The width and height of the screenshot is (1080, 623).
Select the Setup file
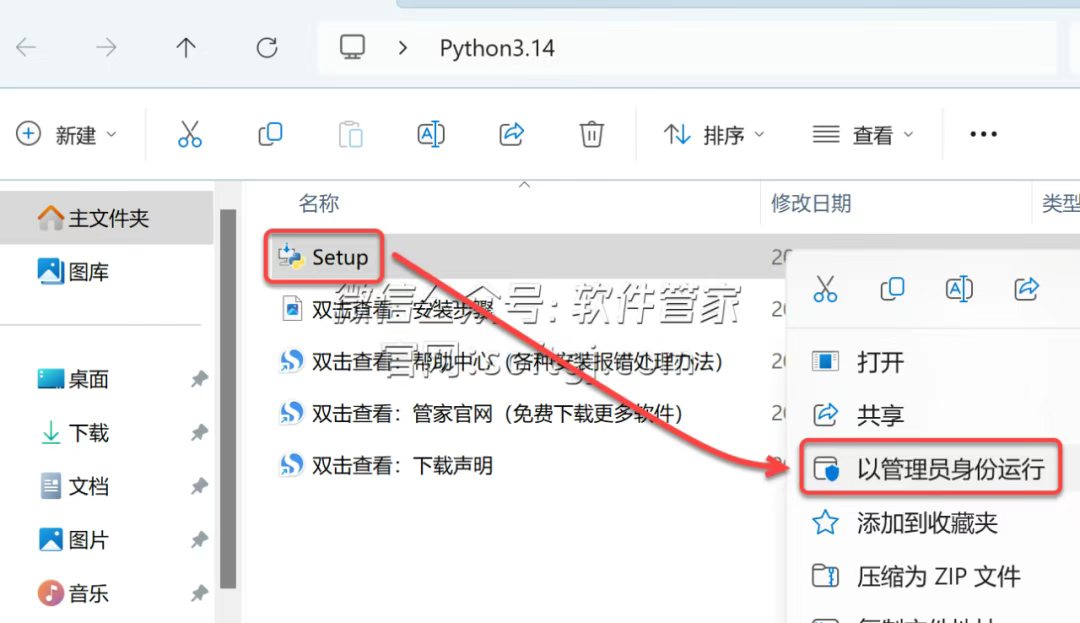pos(324,257)
